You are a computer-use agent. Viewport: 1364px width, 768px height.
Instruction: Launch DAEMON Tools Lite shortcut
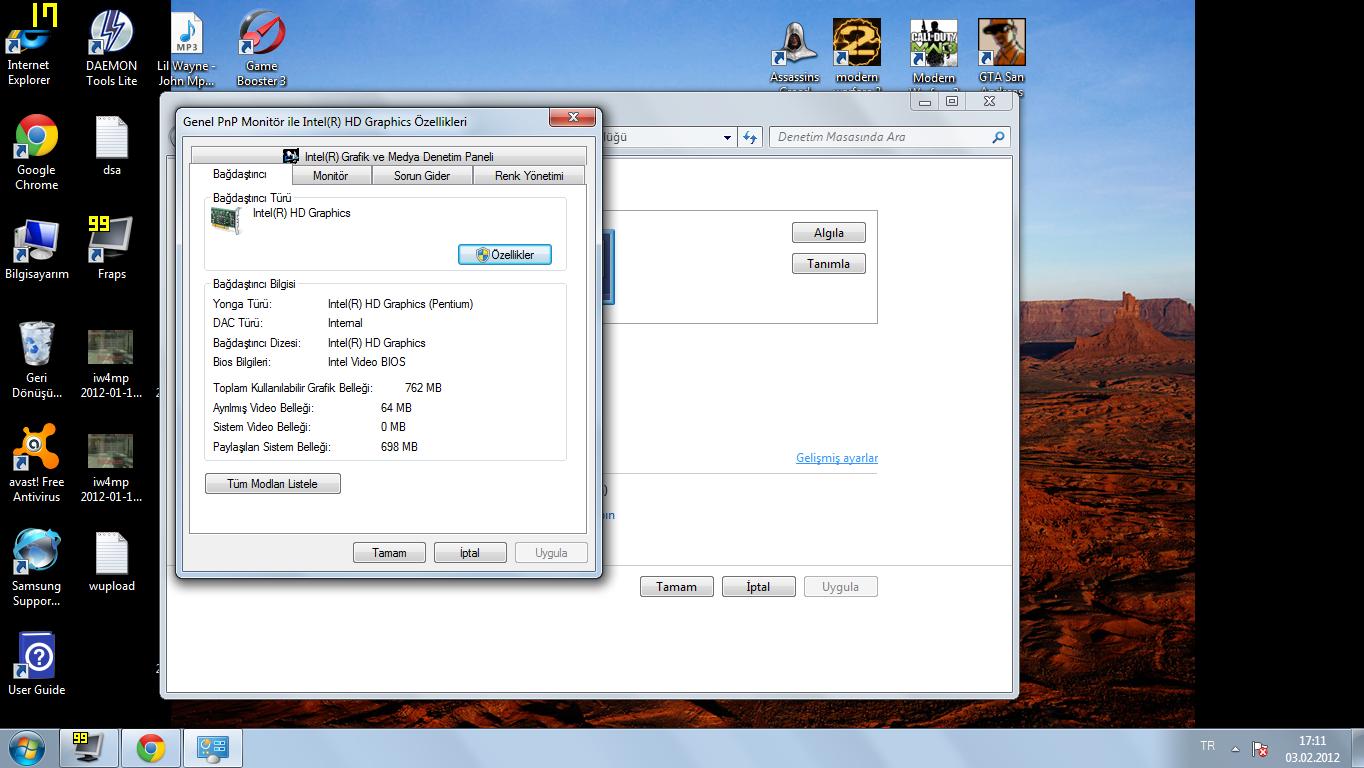click(111, 48)
